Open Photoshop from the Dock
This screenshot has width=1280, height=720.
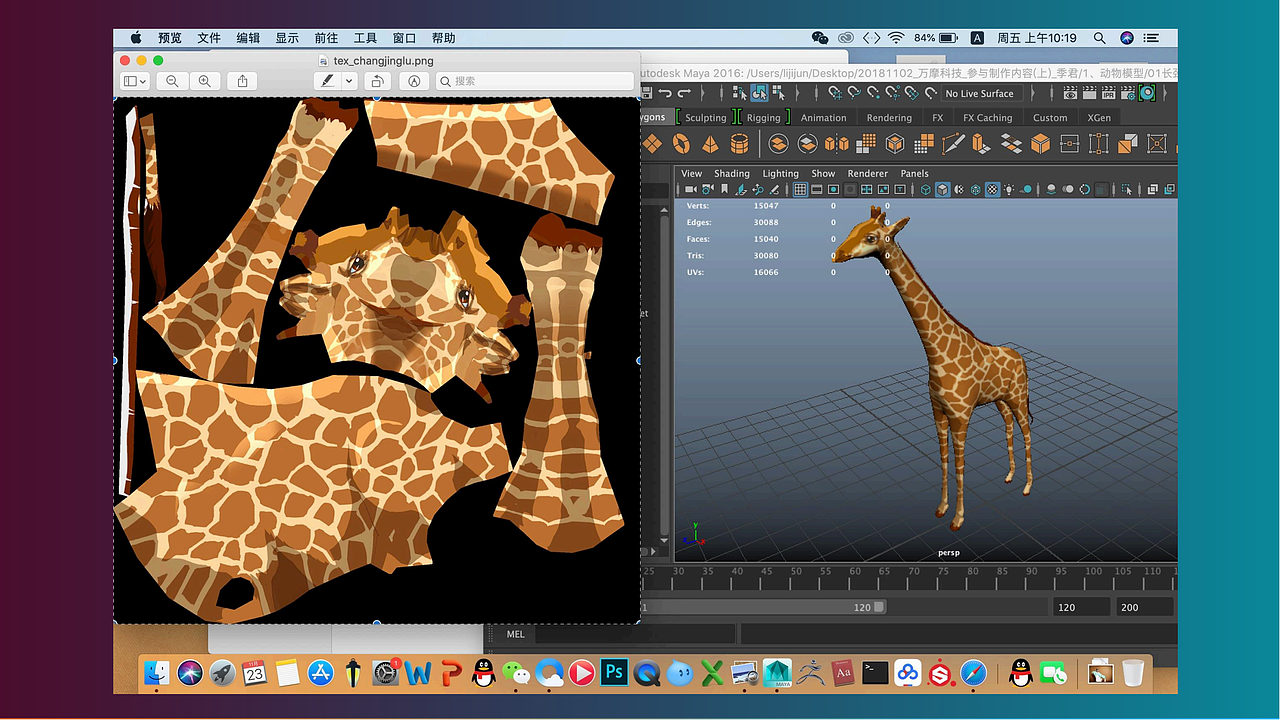[614, 672]
